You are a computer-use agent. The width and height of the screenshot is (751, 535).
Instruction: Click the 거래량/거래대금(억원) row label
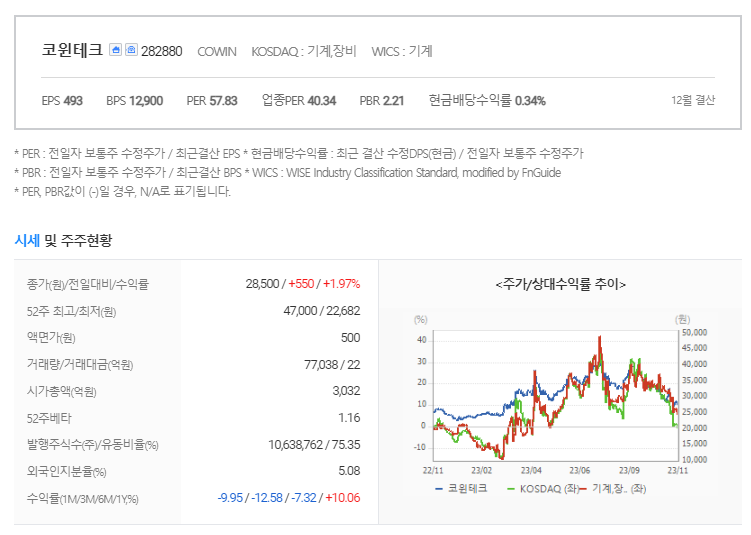(80, 365)
